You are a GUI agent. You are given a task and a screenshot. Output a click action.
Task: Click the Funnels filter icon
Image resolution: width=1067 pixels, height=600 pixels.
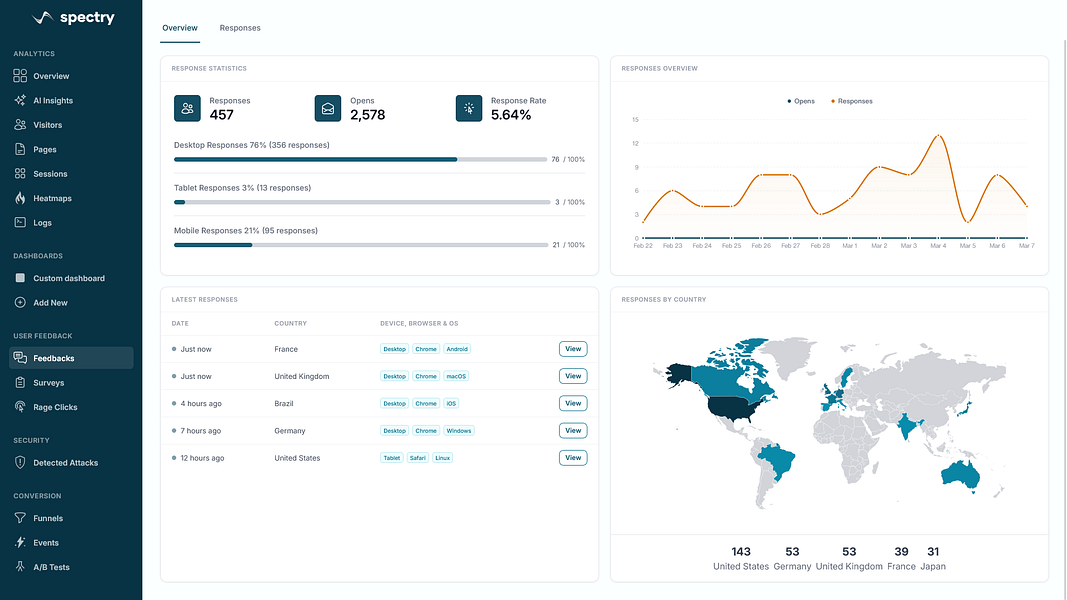pyautogui.click(x=20, y=518)
